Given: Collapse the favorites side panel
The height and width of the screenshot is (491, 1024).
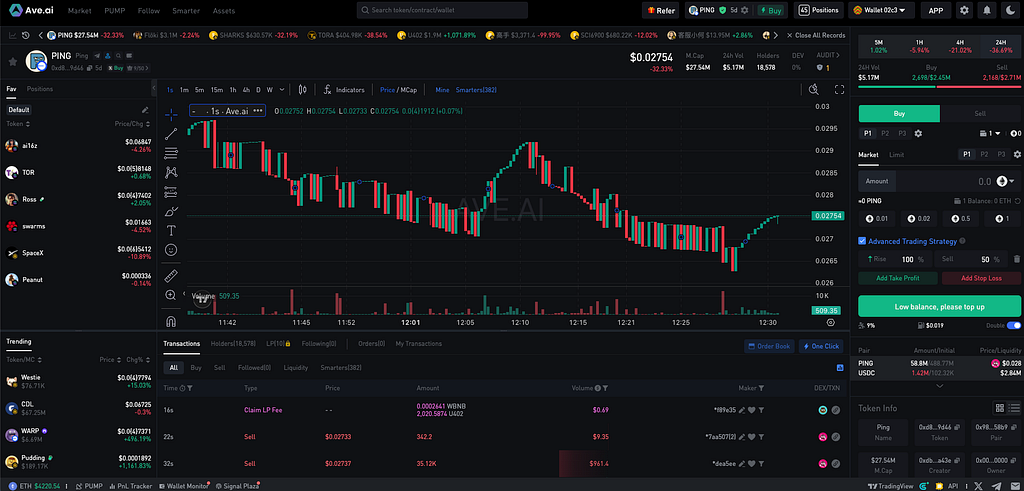Looking at the screenshot, I should click(x=154, y=87).
